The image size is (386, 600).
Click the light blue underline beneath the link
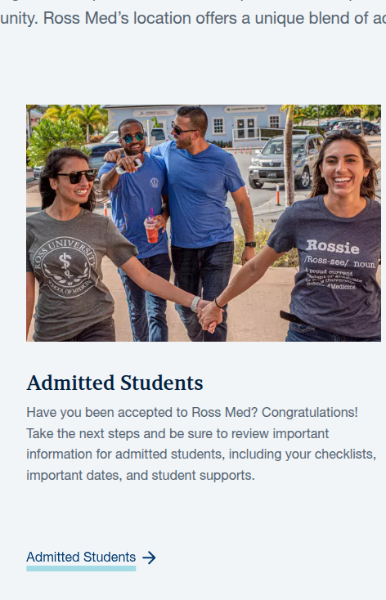(x=81, y=568)
